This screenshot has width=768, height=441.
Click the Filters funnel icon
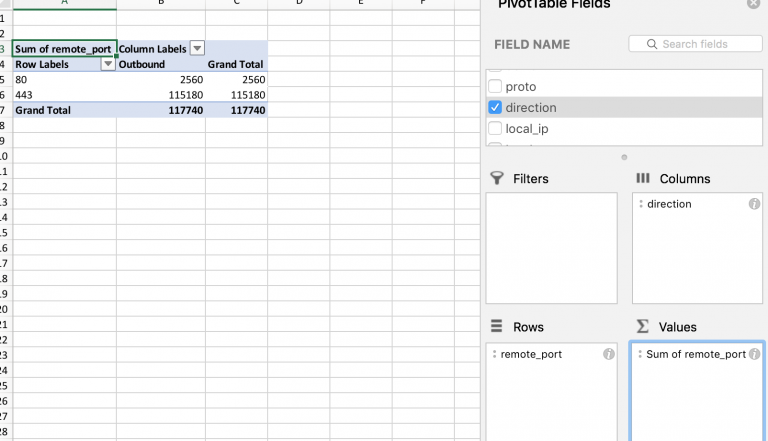point(496,178)
